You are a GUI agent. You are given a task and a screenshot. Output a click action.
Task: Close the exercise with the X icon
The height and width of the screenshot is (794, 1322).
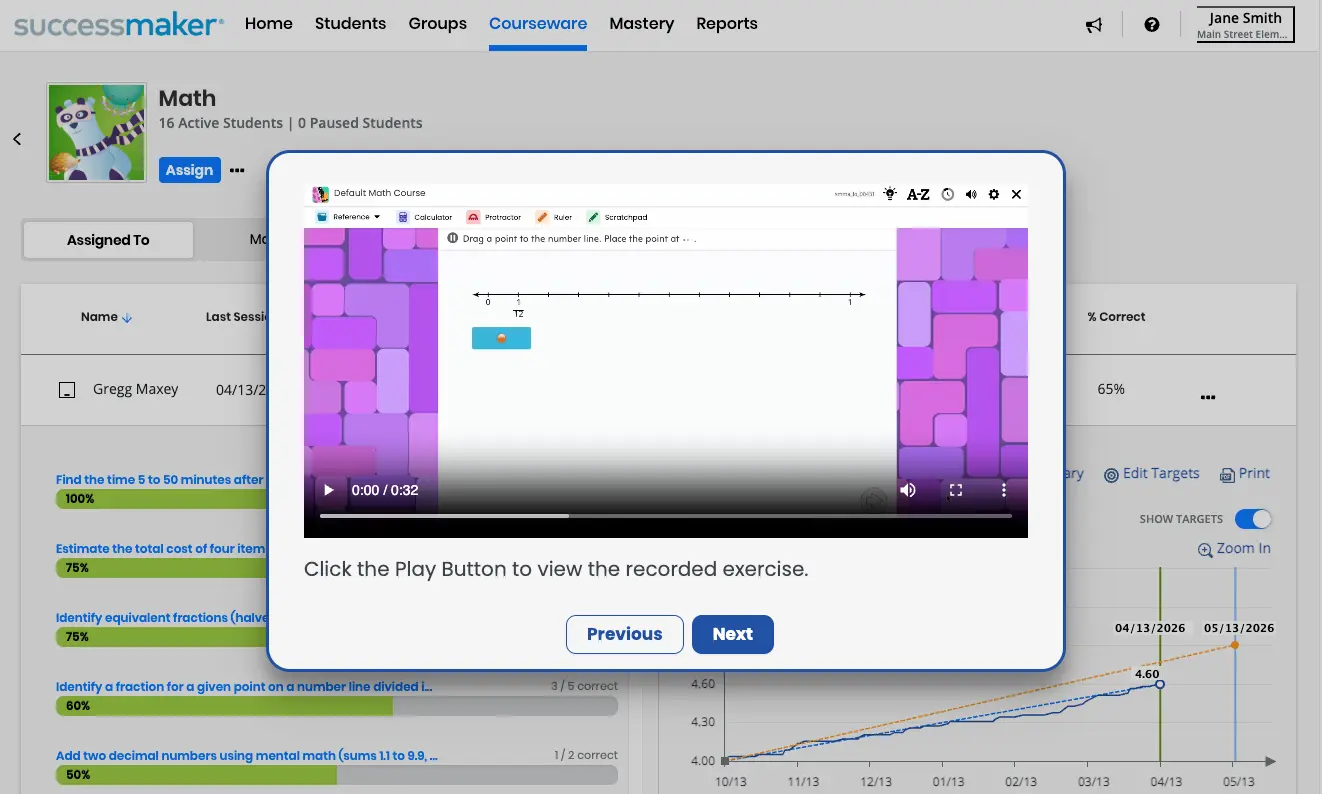pos(1017,194)
